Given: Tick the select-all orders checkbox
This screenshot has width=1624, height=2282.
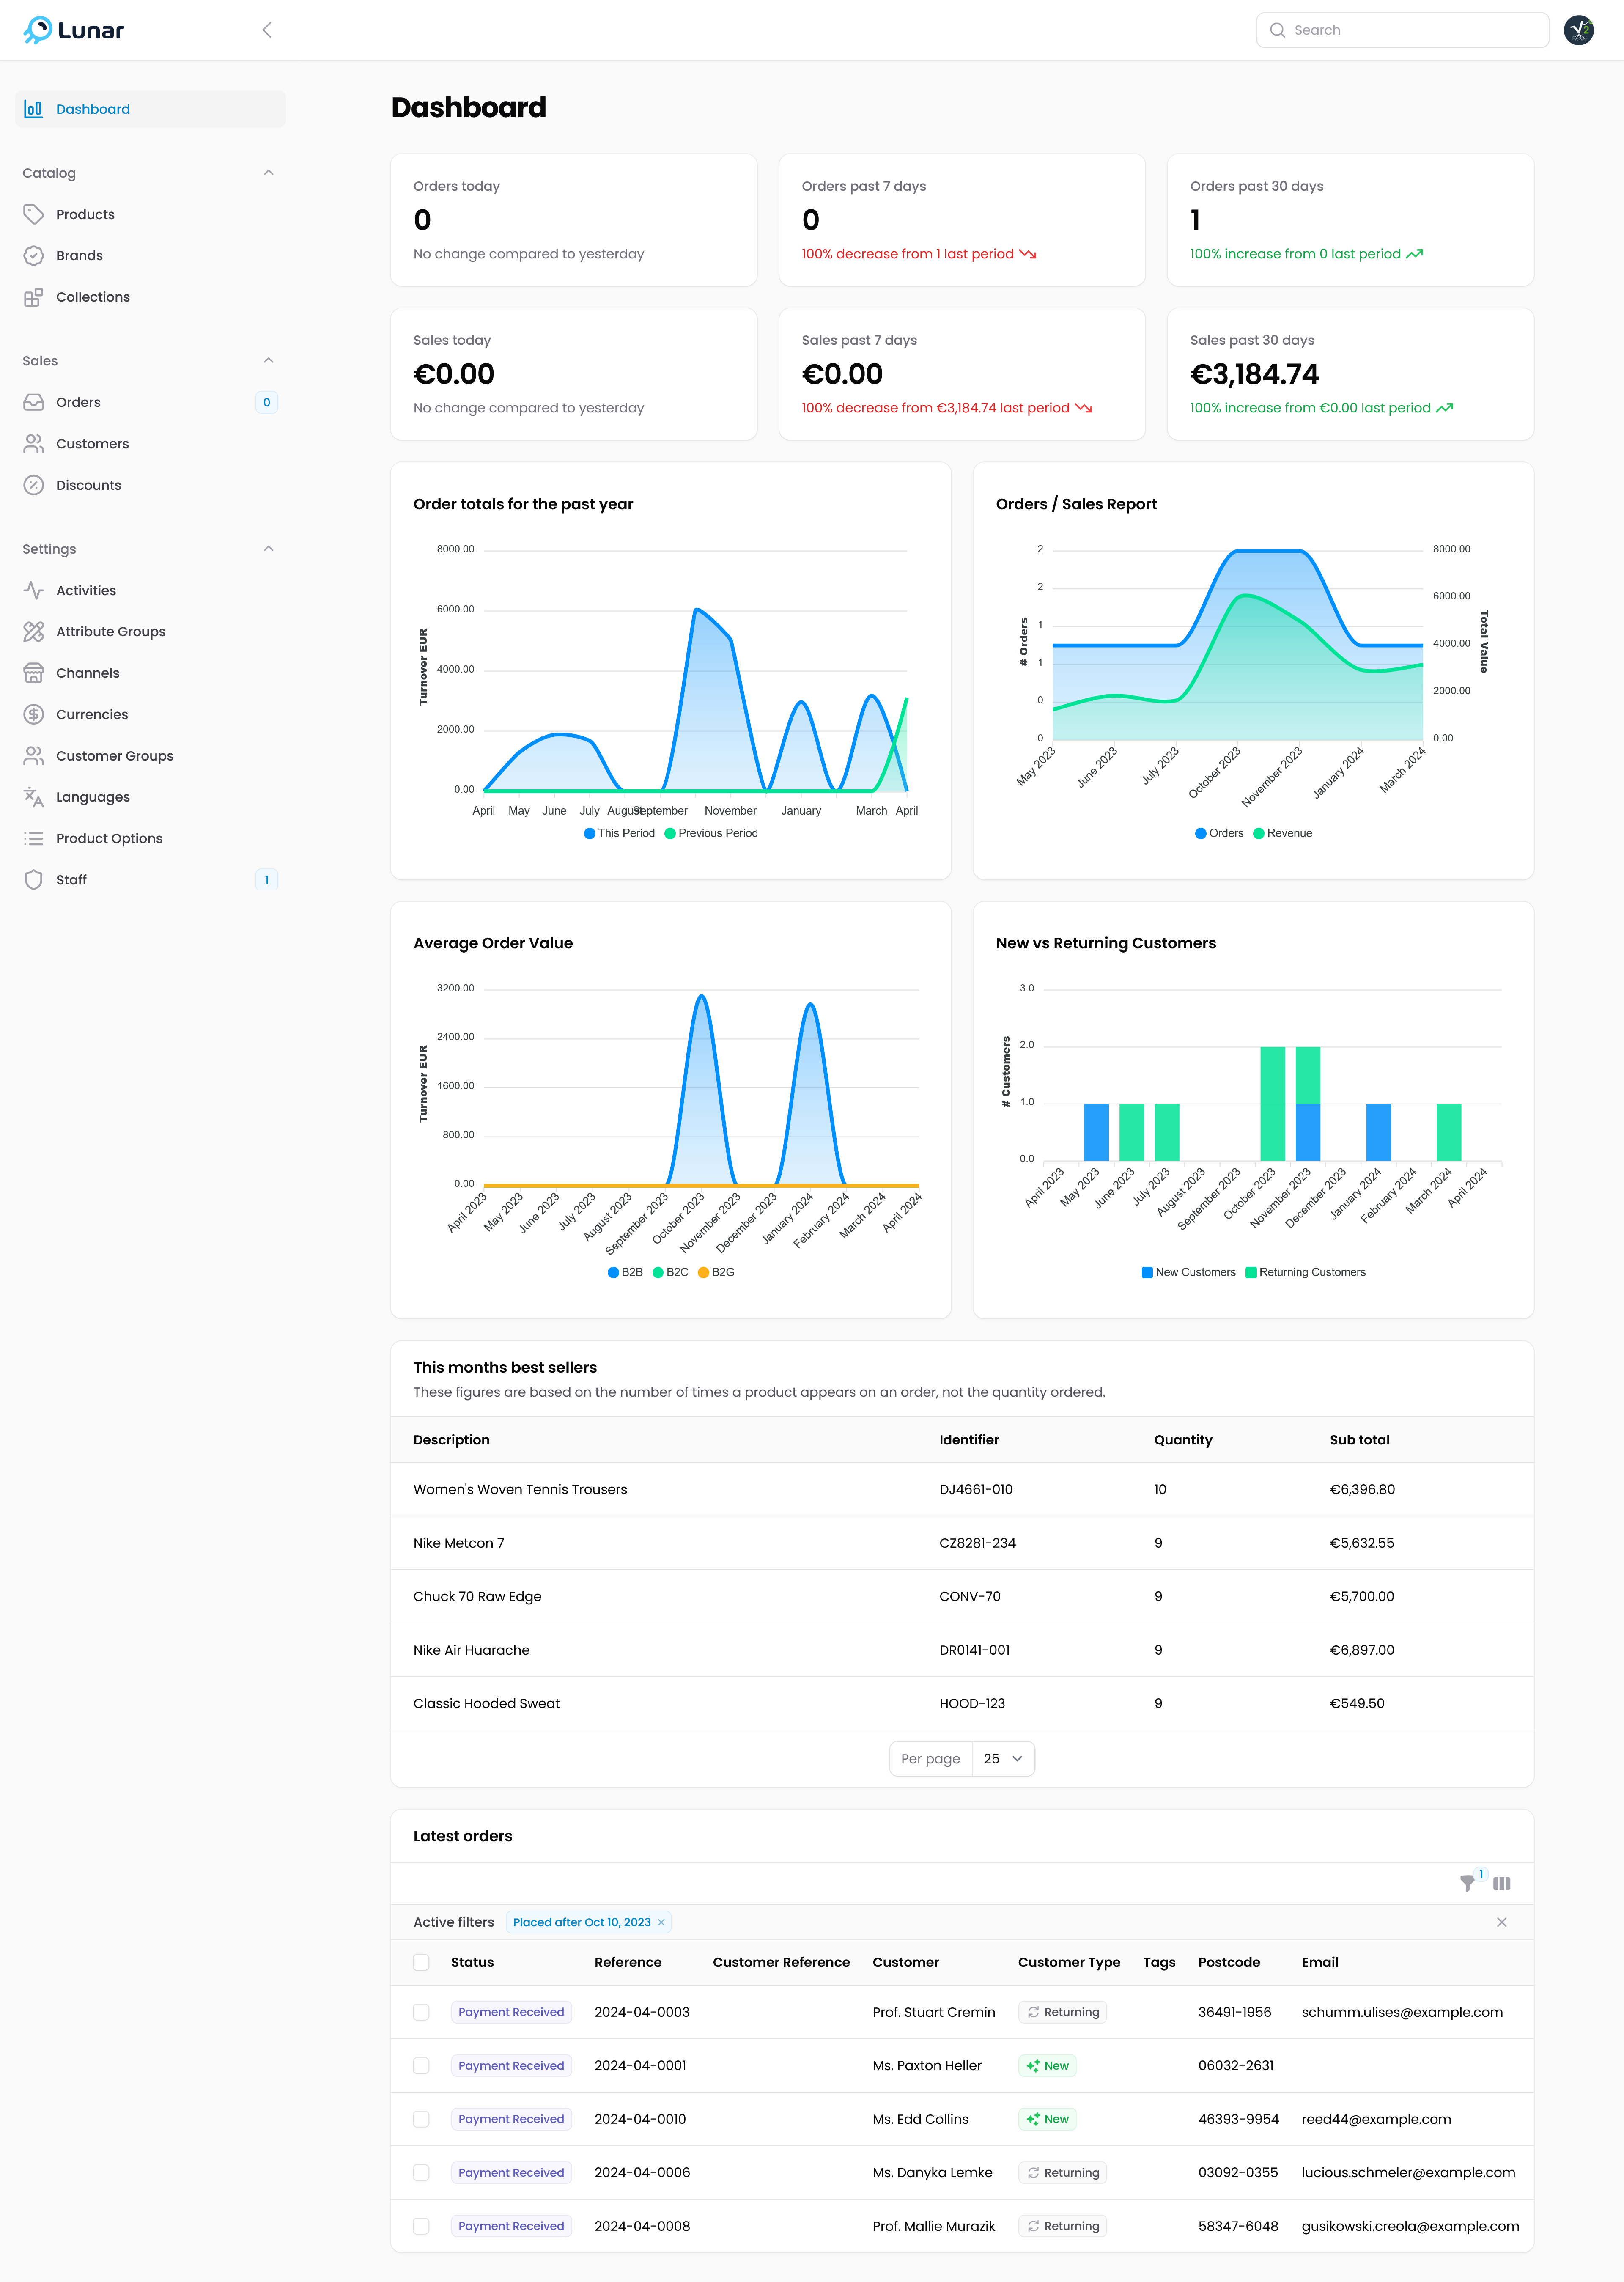Looking at the screenshot, I should point(421,1962).
